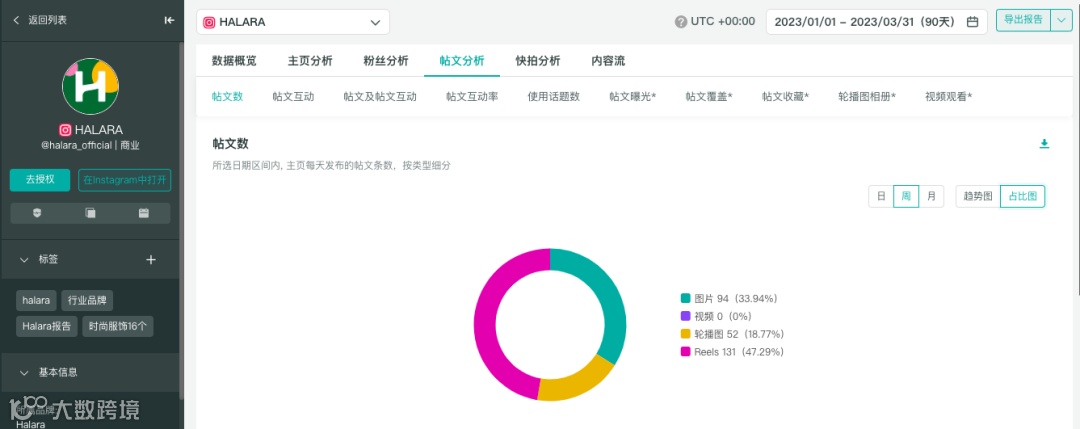Select the 帖文分析 tab
This screenshot has height=429, width=1080.
(462, 61)
